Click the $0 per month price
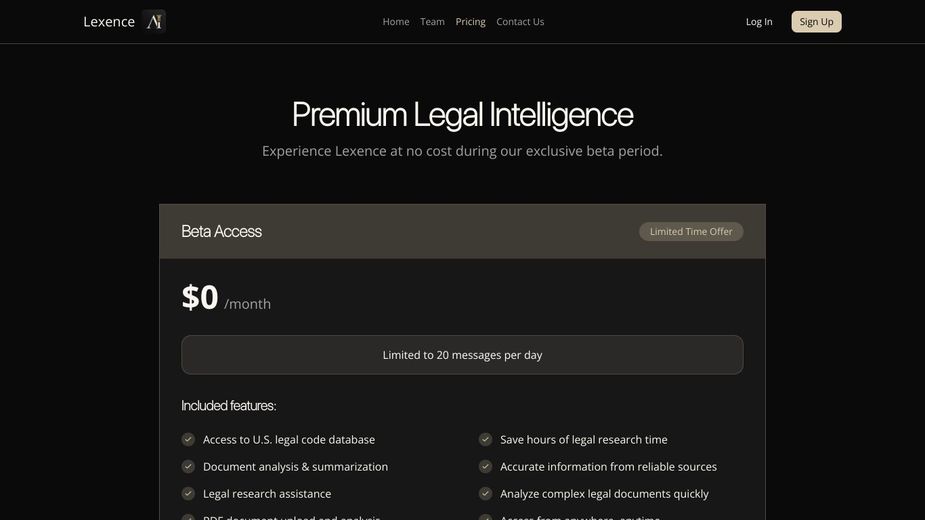The width and height of the screenshot is (925, 520). (x=226, y=298)
